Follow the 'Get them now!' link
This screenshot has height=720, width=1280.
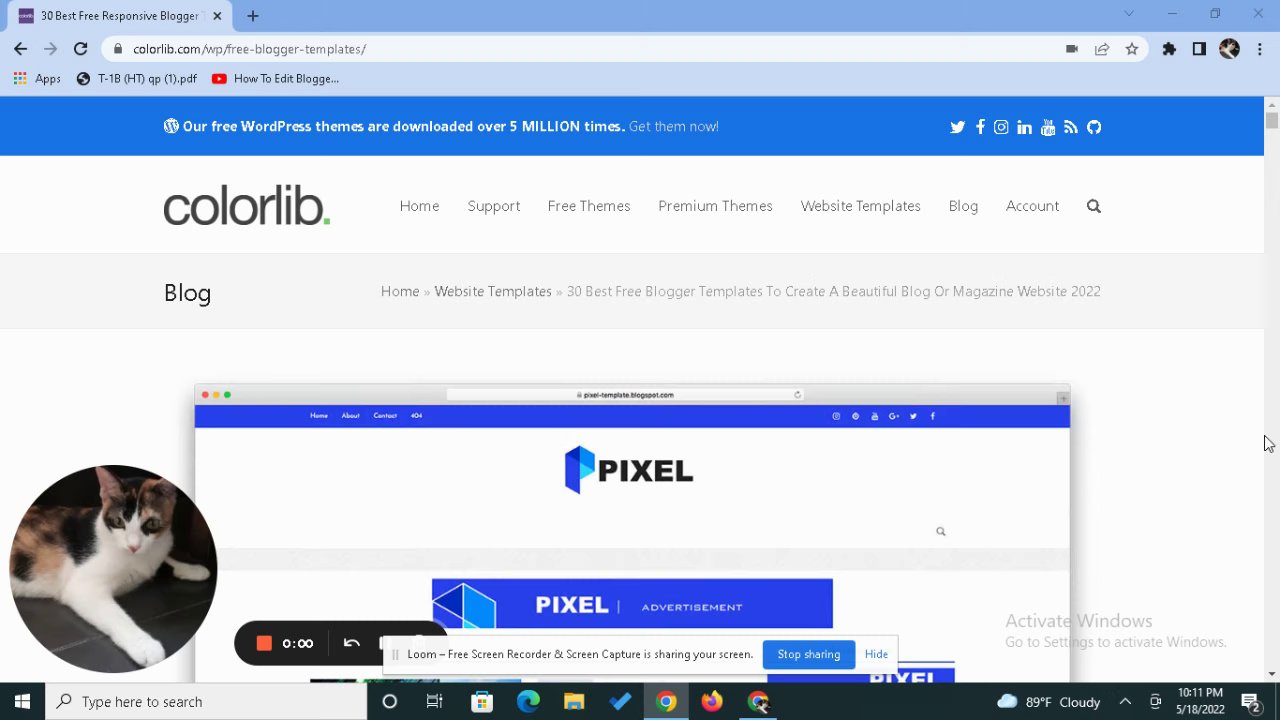[674, 127]
